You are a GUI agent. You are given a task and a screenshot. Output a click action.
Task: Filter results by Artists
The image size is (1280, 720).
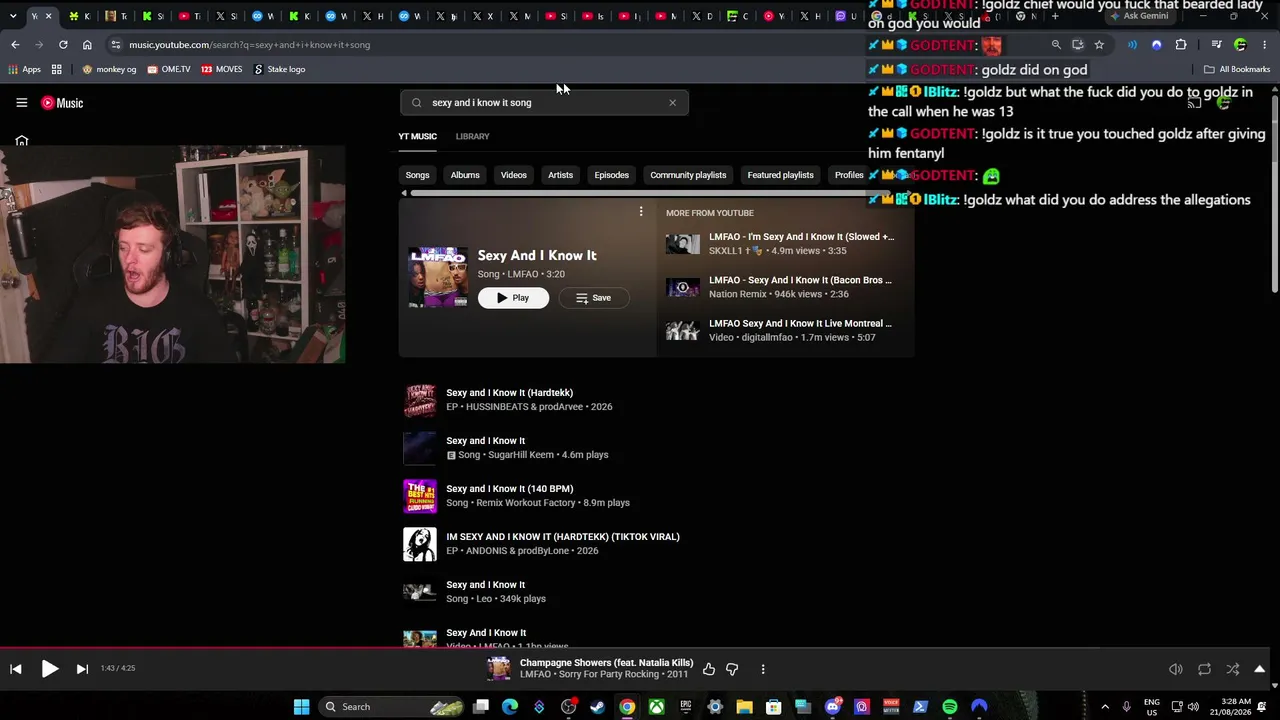click(560, 175)
